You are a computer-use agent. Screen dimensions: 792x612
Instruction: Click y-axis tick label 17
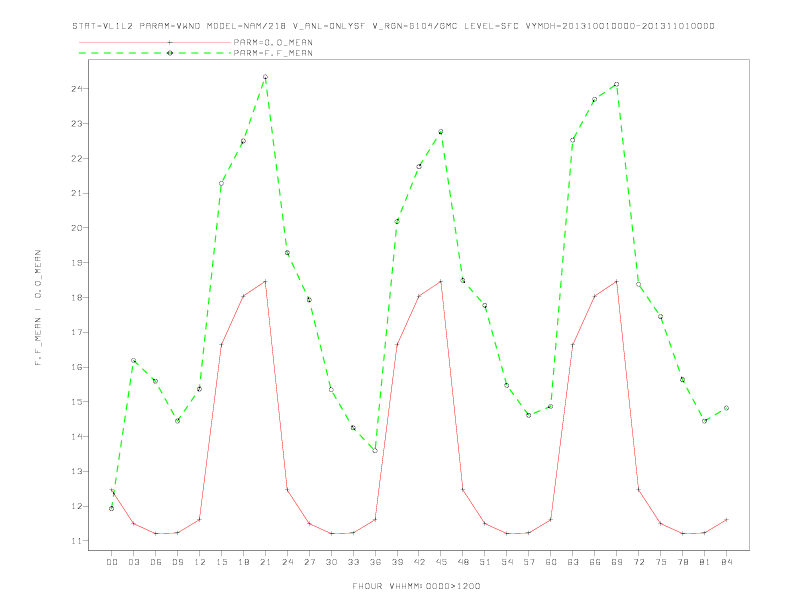(x=77, y=332)
